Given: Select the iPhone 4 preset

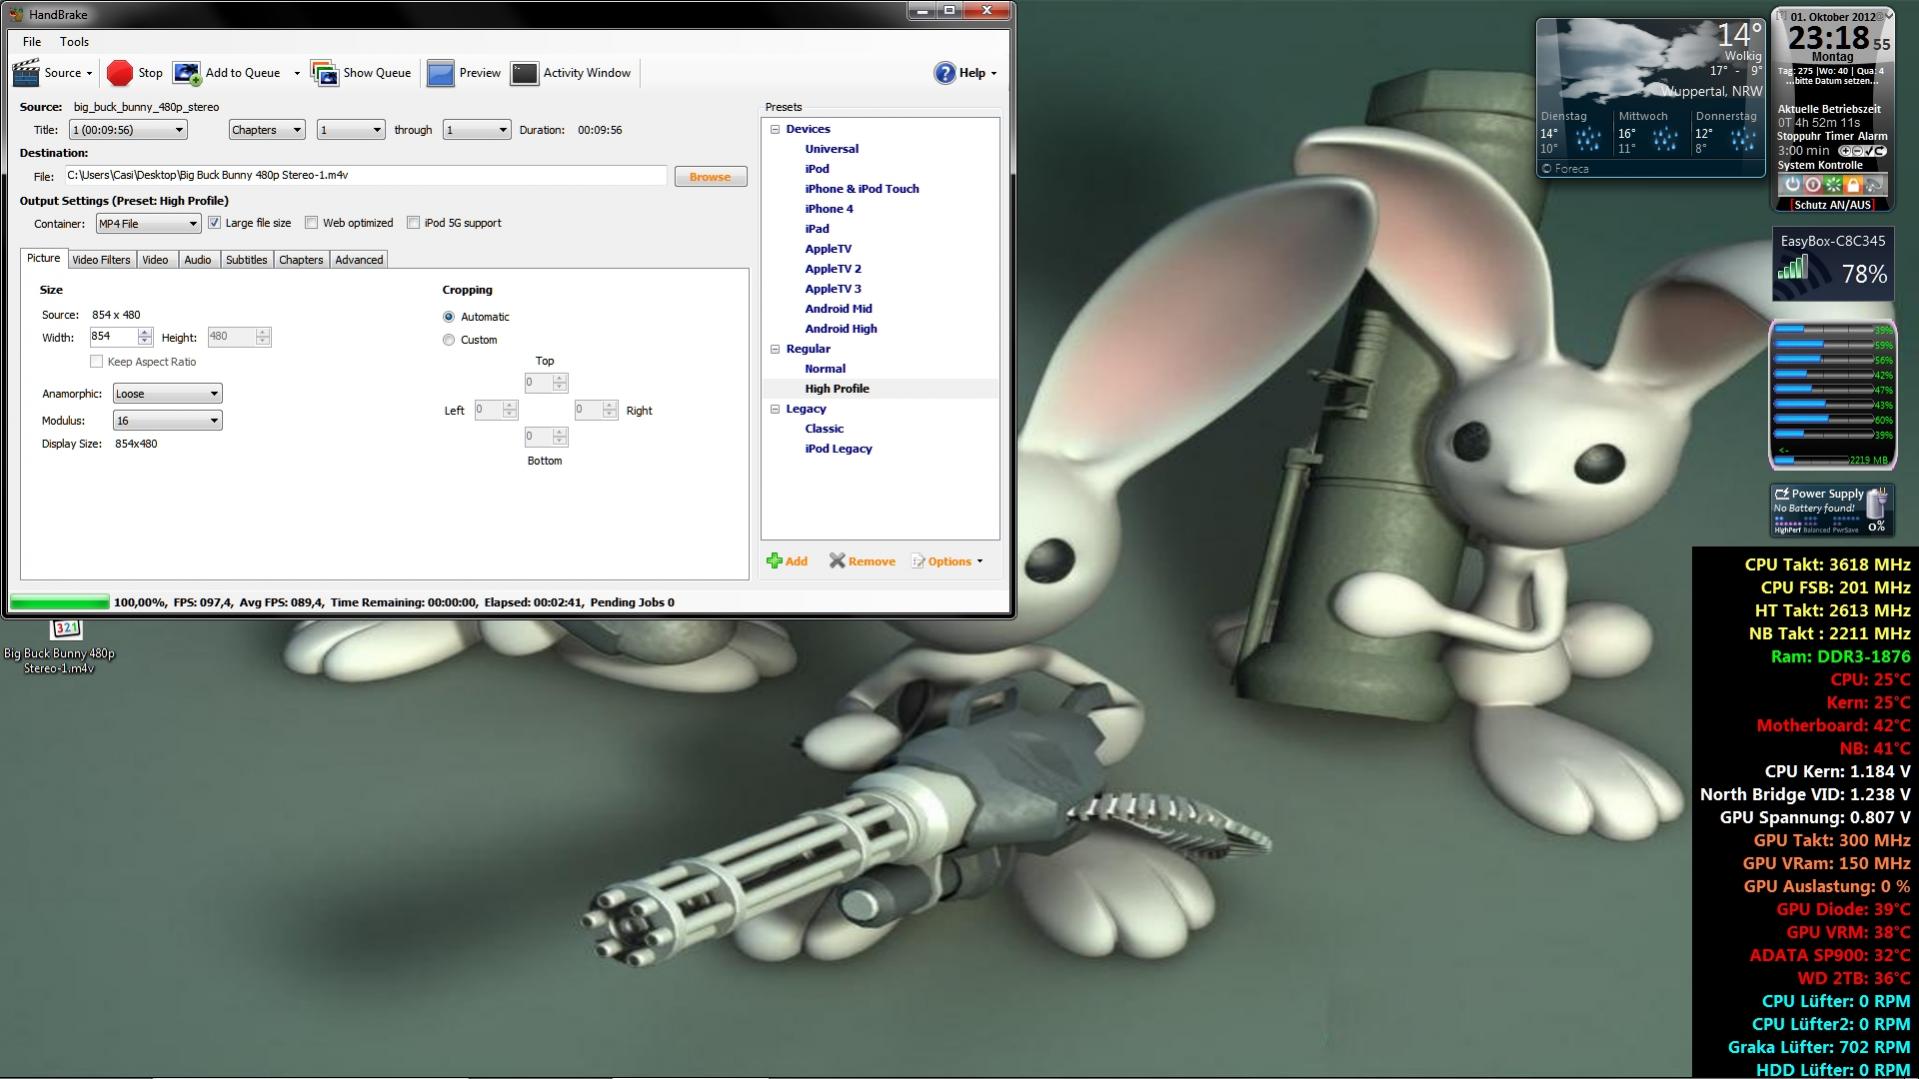Looking at the screenshot, I should point(829,209).
